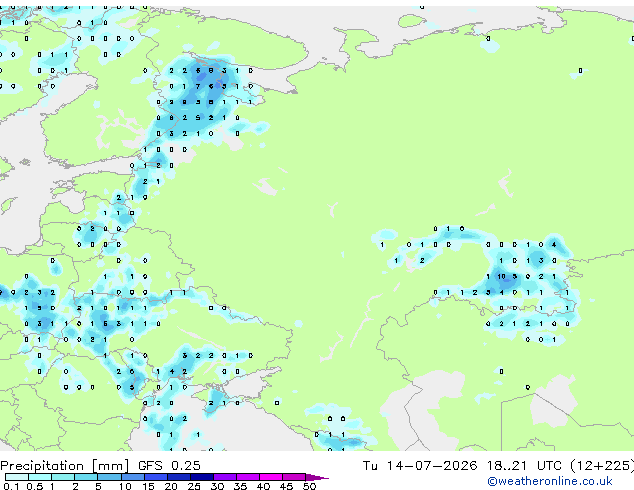Pick the 30–35 mm purple legend swatch
This screenshot has height=490, width=634.
tap(225, 477)
